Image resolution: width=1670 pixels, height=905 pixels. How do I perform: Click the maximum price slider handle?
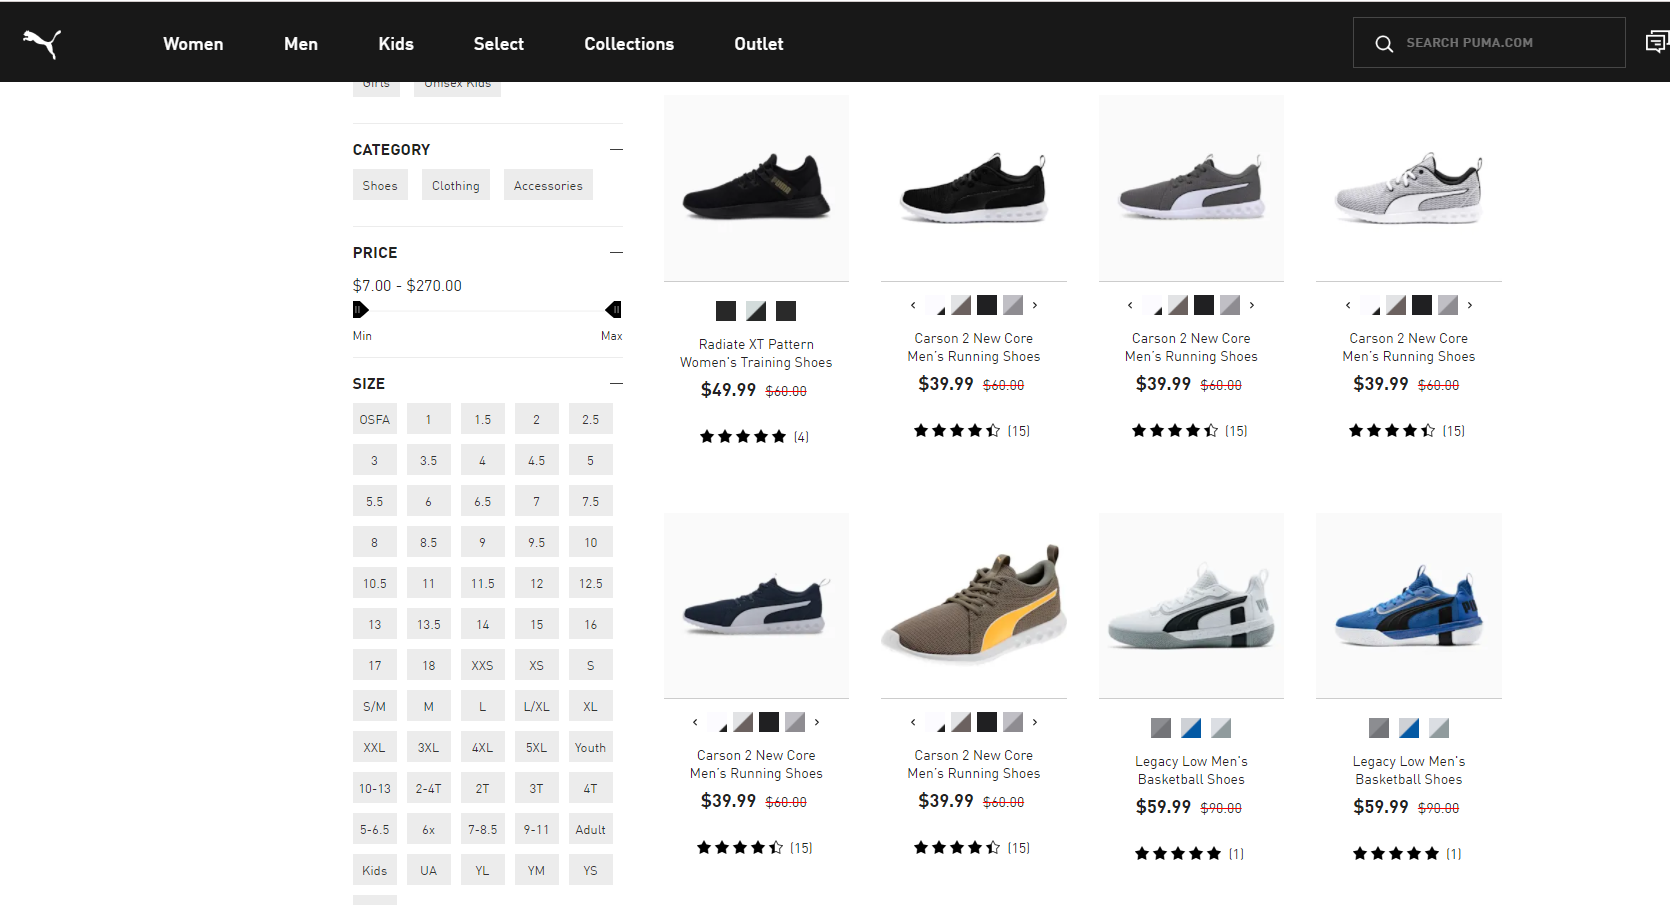pos(614,310)
